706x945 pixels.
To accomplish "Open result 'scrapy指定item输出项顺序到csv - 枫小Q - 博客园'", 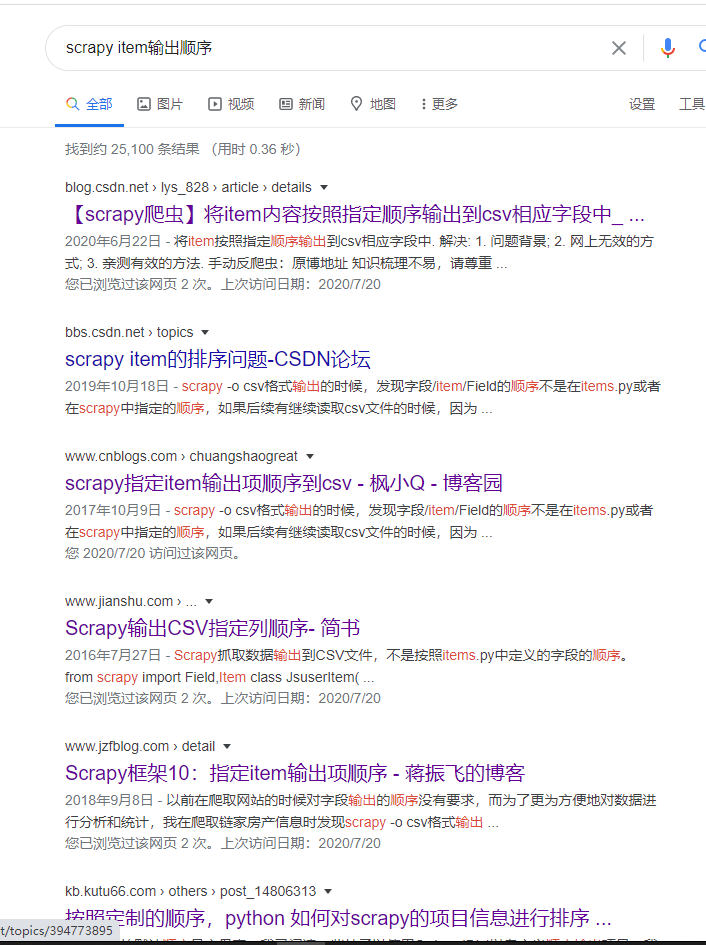I will click(x=283, y=483).
